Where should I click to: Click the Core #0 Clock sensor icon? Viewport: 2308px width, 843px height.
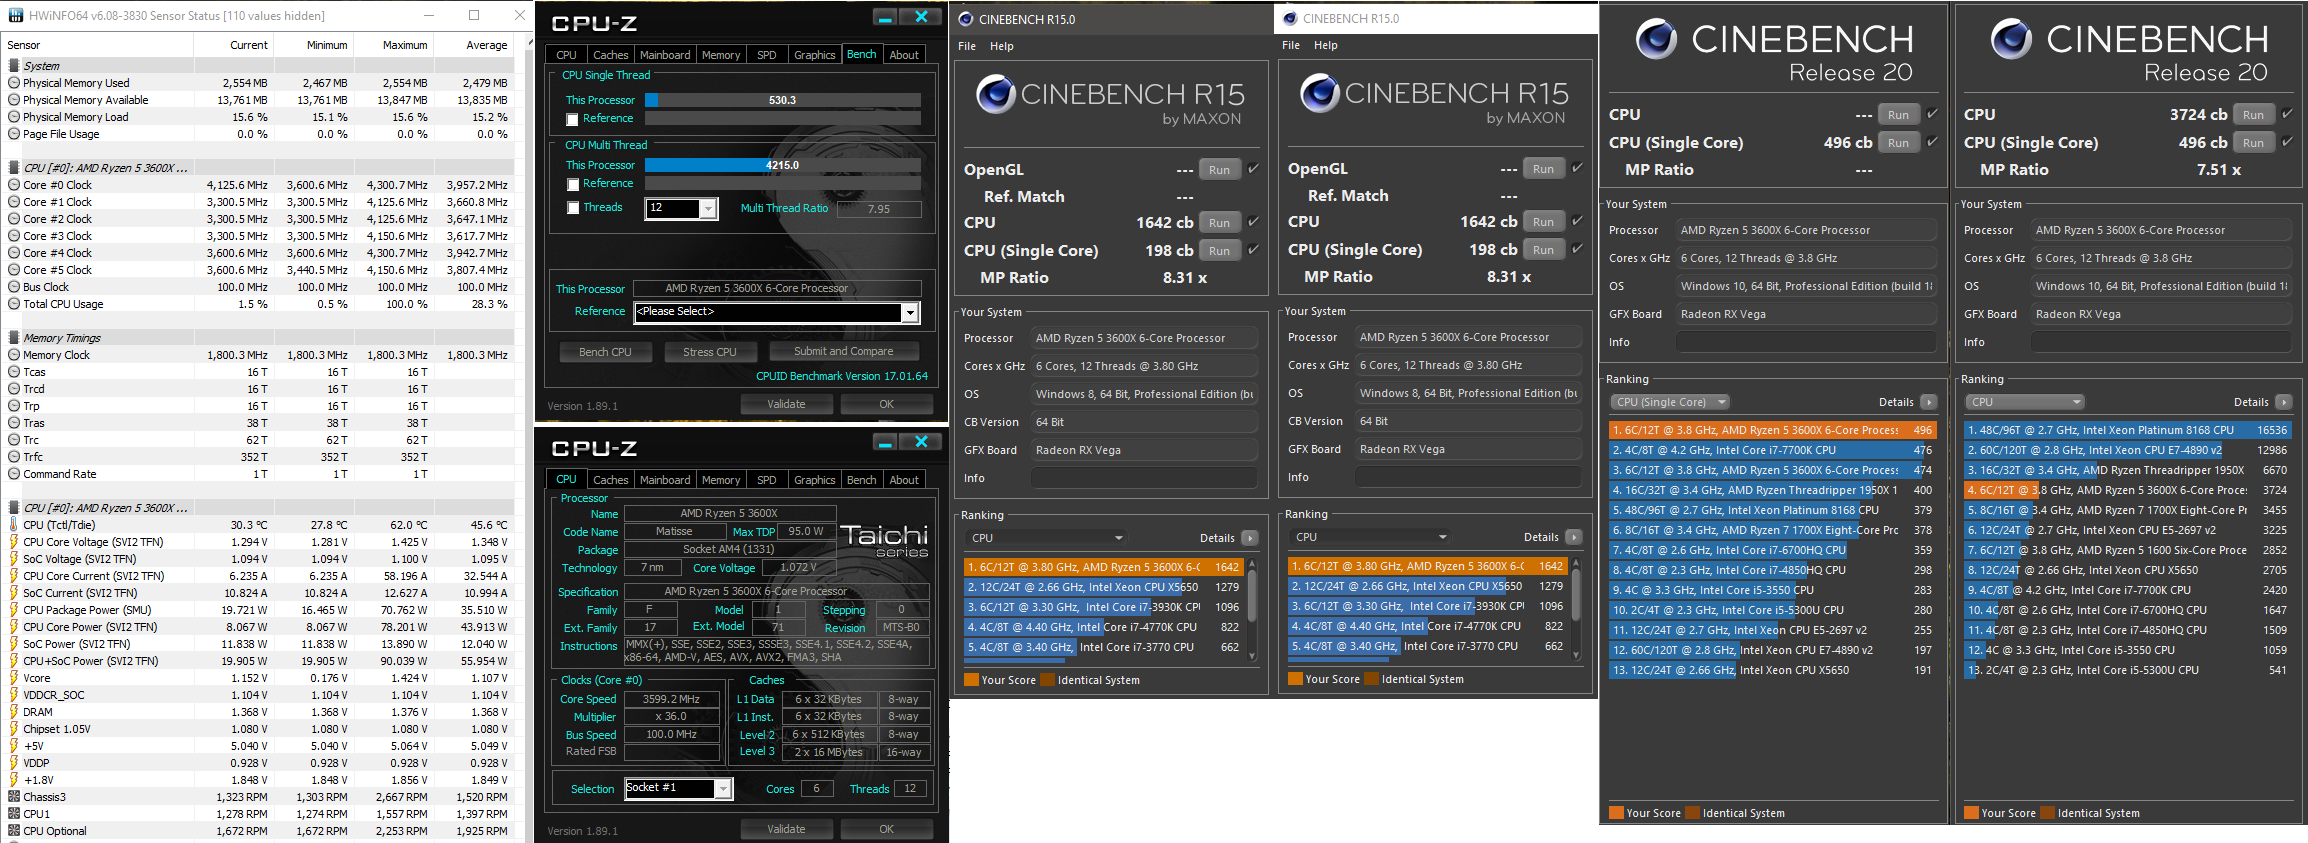click(14, 185)
